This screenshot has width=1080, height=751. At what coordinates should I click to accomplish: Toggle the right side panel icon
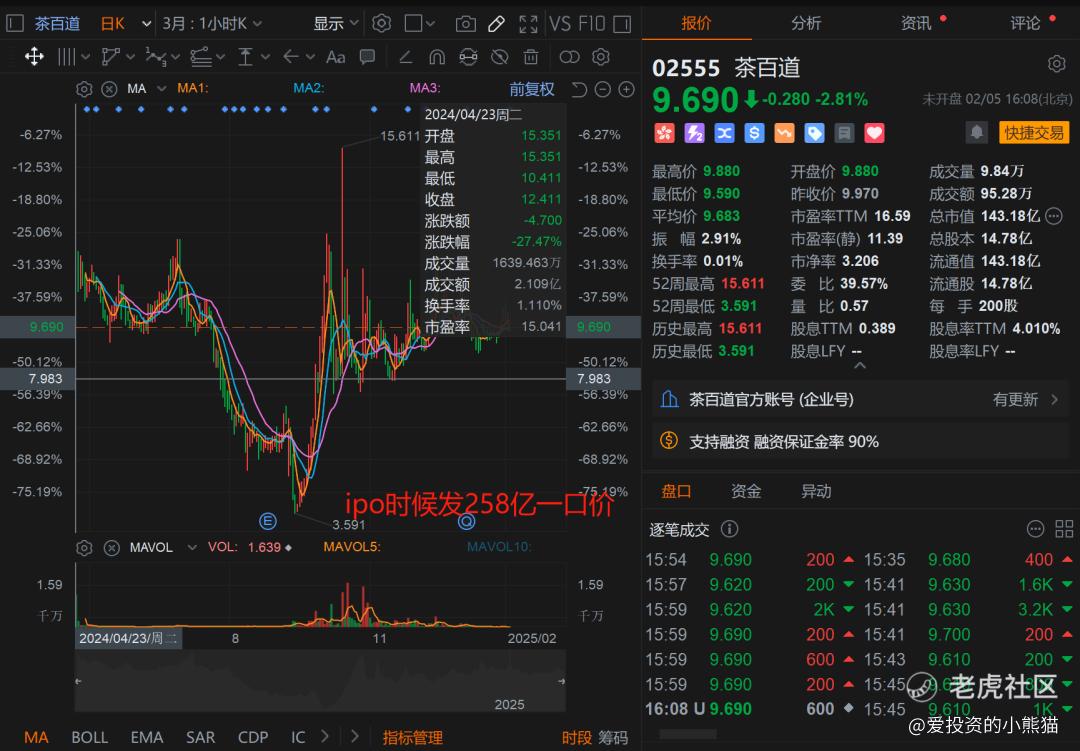[x=622, y=24]
